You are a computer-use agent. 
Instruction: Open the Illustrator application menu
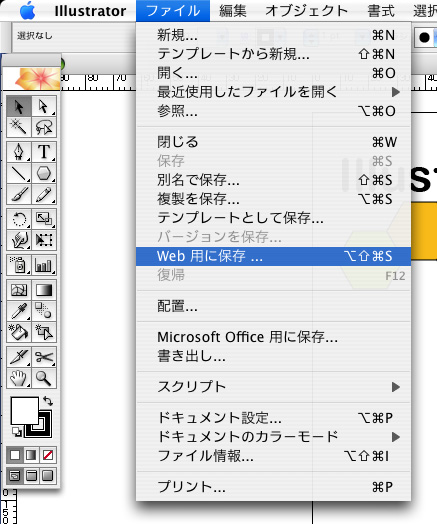point(90,11)
